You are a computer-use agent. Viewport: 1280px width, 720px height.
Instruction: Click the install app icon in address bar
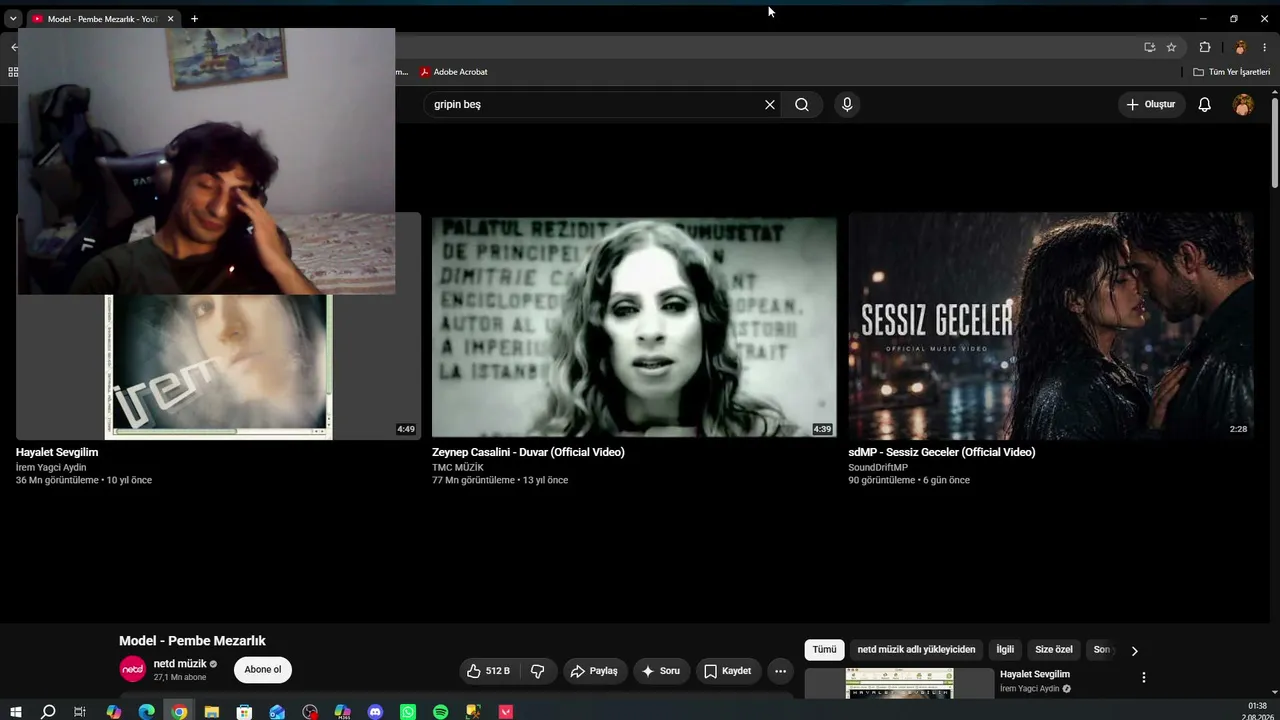click(1149, 47)
